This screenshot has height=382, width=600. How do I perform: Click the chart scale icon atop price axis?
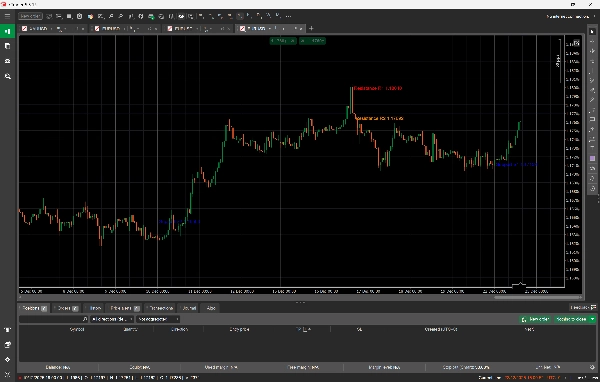click(x=576, y=43)
